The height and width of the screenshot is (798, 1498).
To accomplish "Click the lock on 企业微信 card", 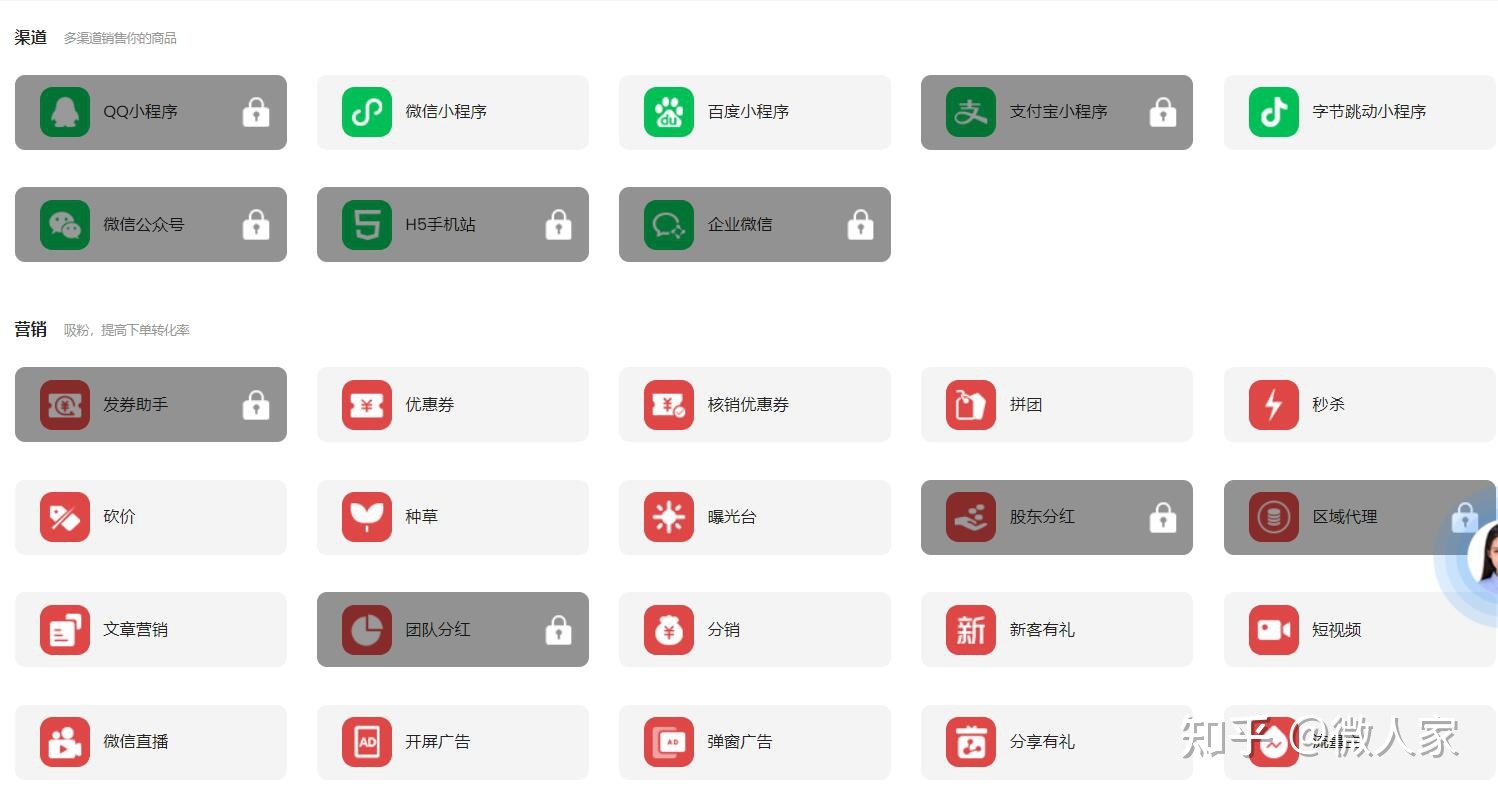I will [x=861, y=225].
